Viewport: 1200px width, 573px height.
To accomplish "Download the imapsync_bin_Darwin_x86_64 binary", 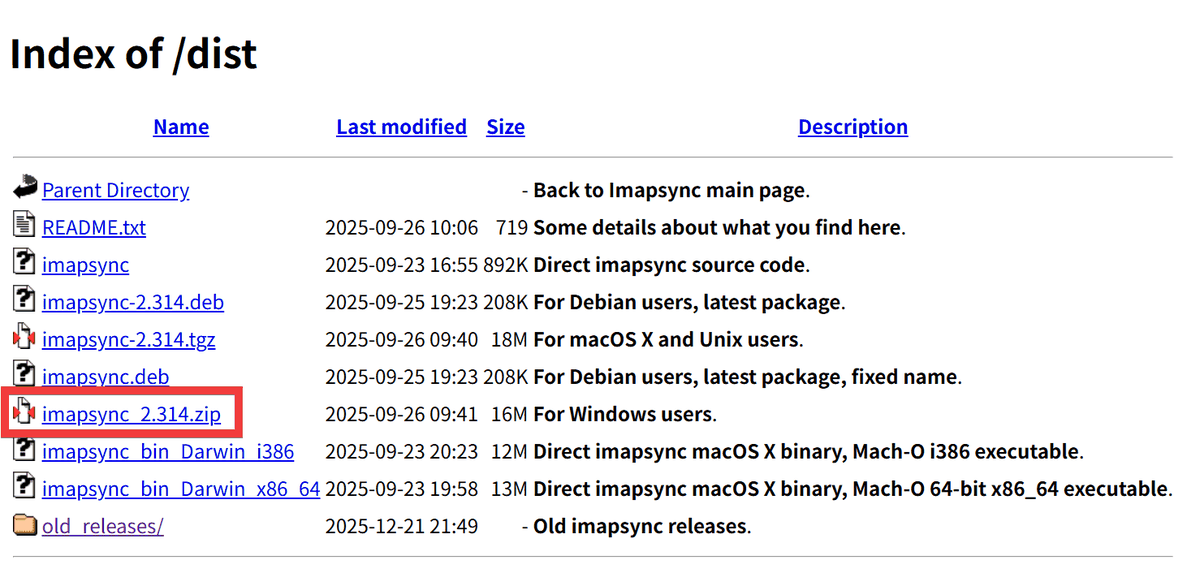I will (180, 489).
